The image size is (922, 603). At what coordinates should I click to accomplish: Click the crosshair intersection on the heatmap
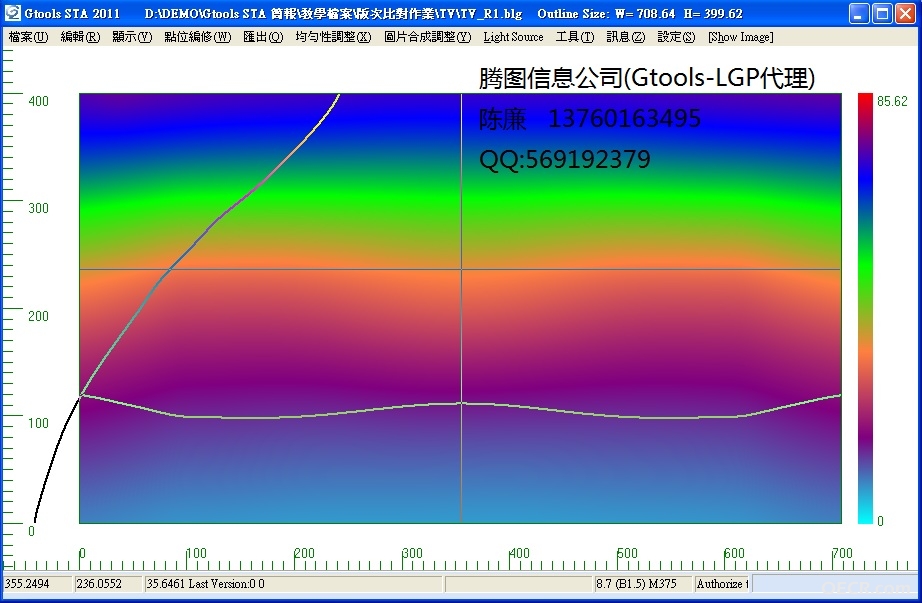click(x=461, y=269)
